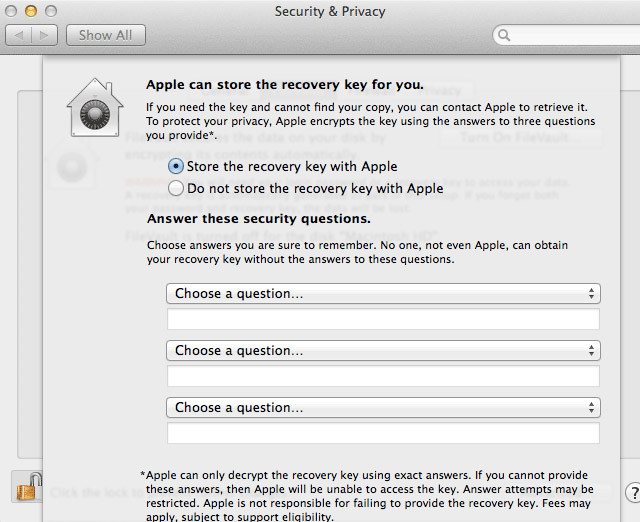Click stepper arrows on first question popup

click(x=591, y=293)
